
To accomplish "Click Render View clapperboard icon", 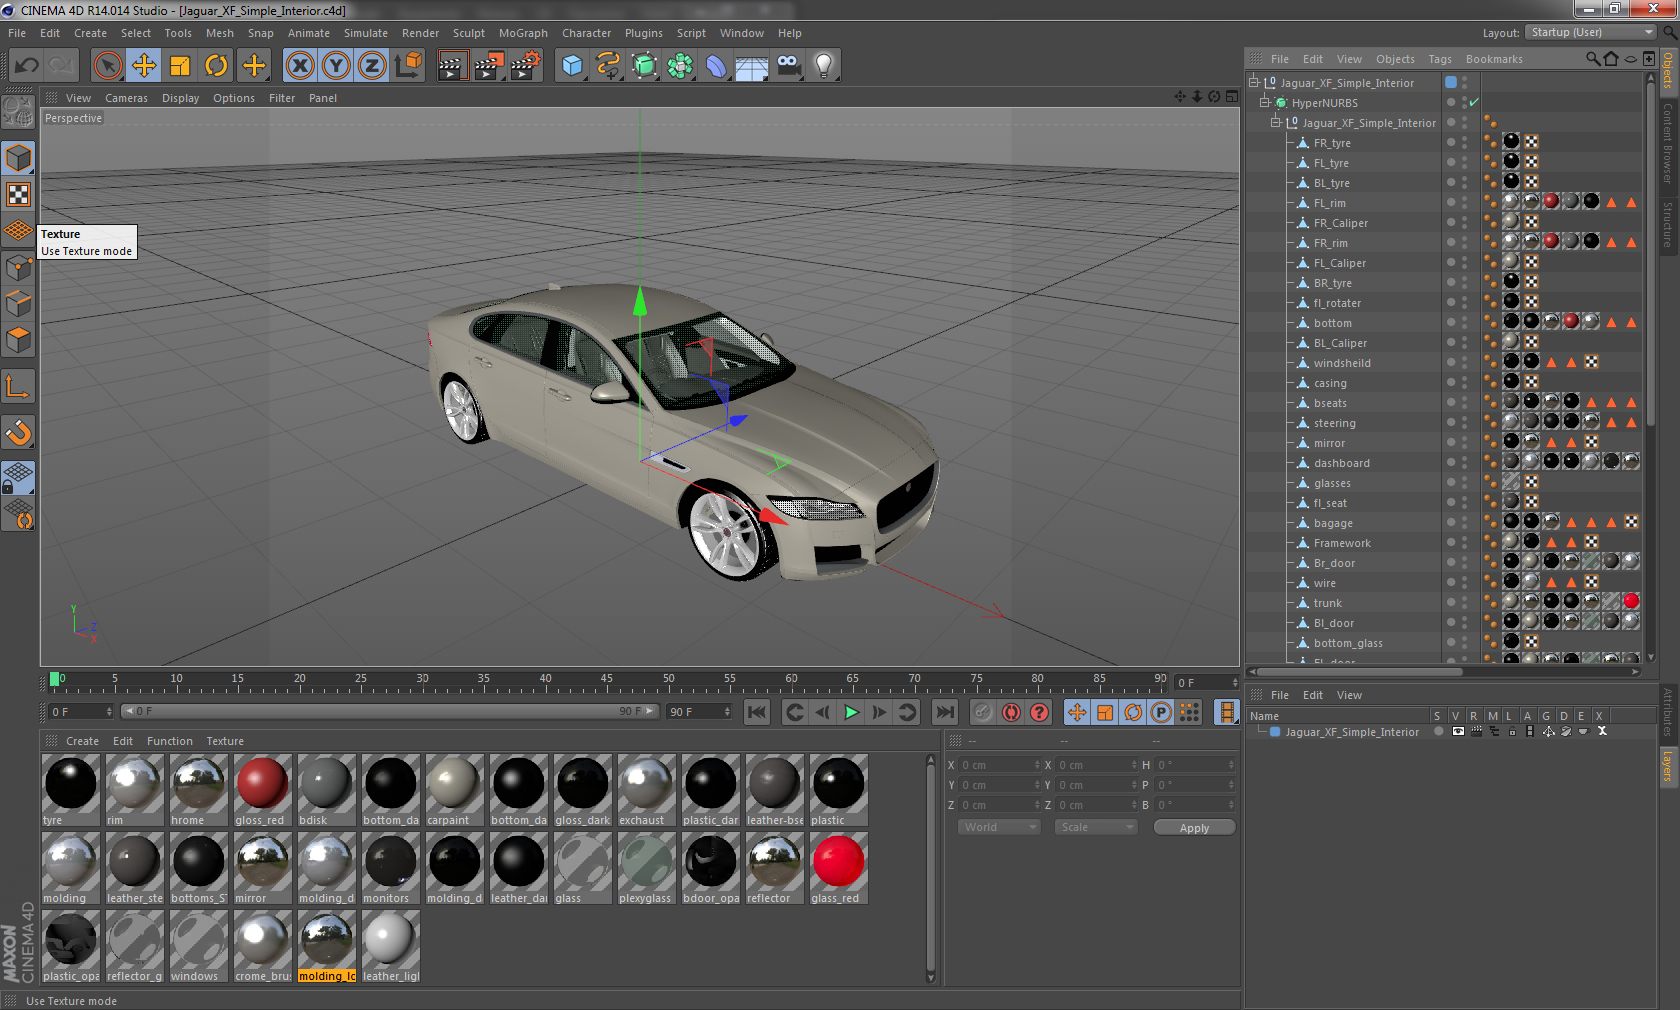I will (x=452, y=66).
